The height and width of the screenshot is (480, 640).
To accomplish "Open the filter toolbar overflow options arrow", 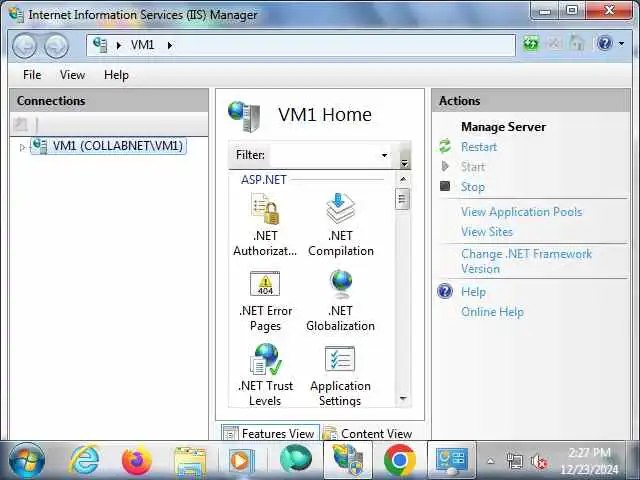I will (404, 163).
